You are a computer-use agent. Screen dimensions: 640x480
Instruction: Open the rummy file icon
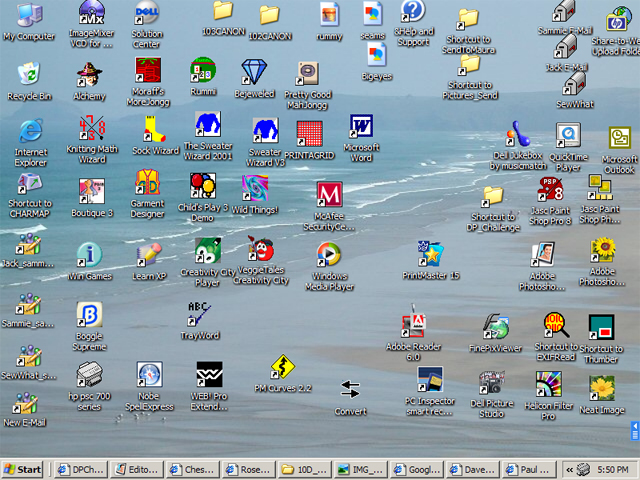[329, 15]
